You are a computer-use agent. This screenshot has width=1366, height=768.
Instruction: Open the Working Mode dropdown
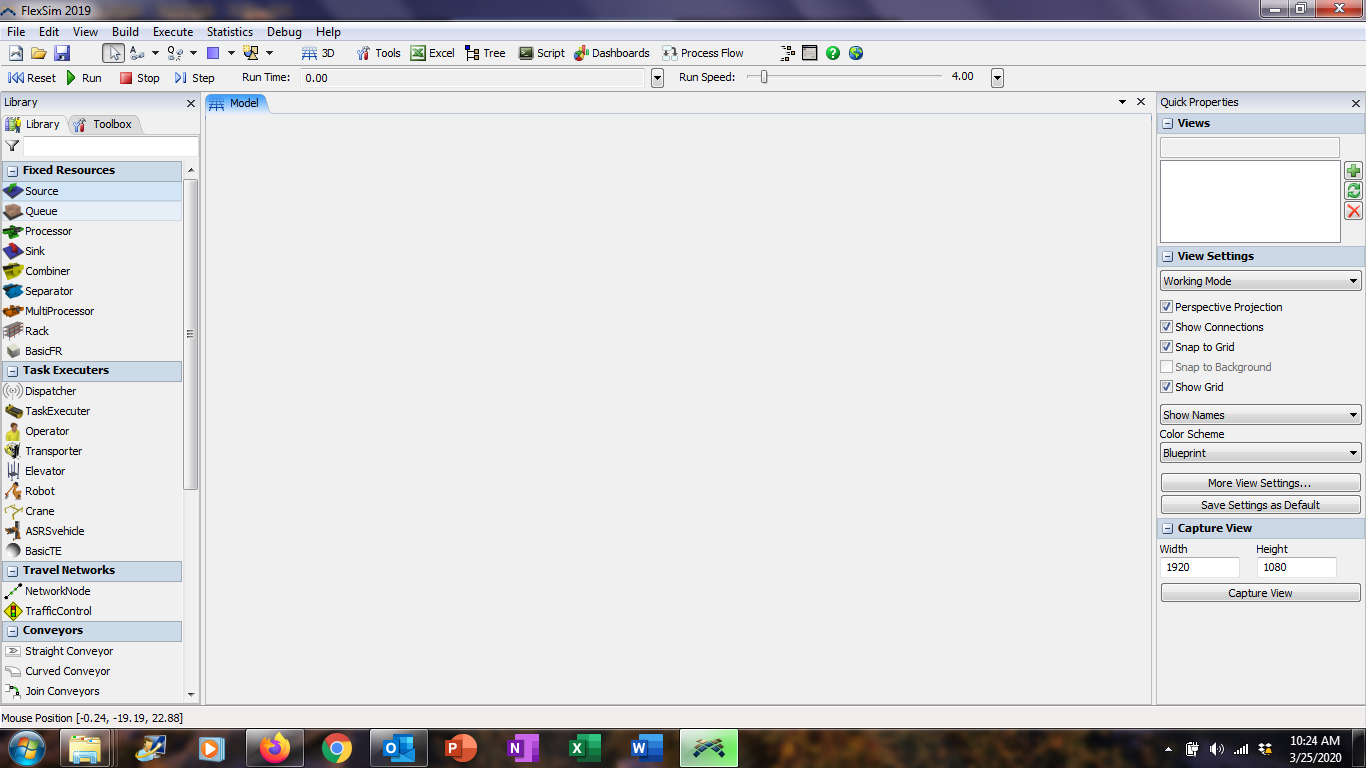click(1260, 281)
